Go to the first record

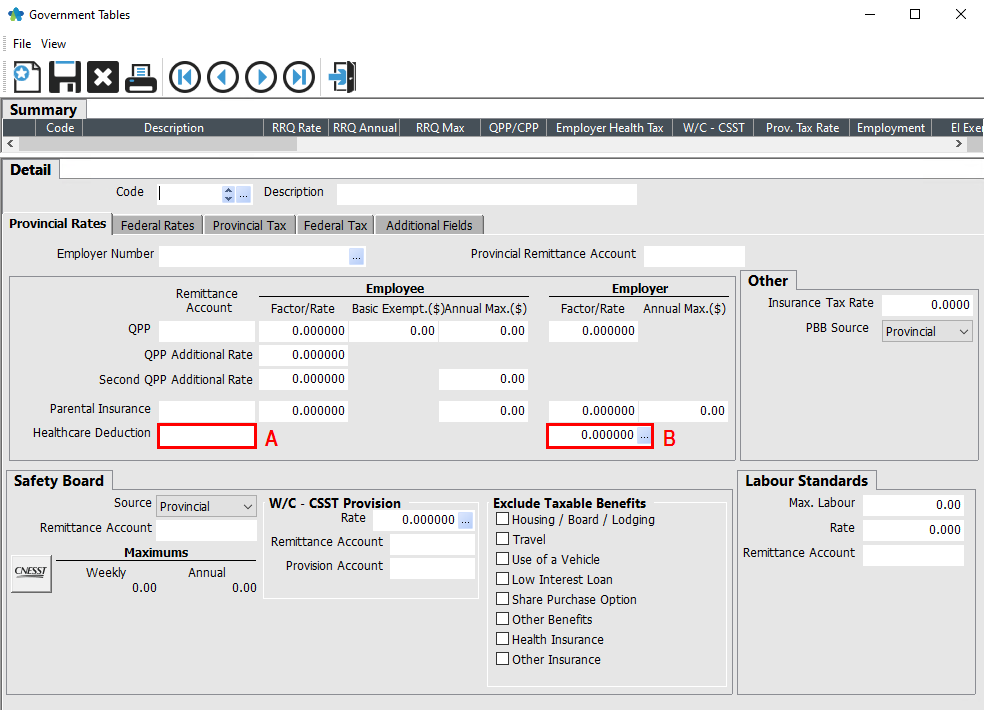185,77
